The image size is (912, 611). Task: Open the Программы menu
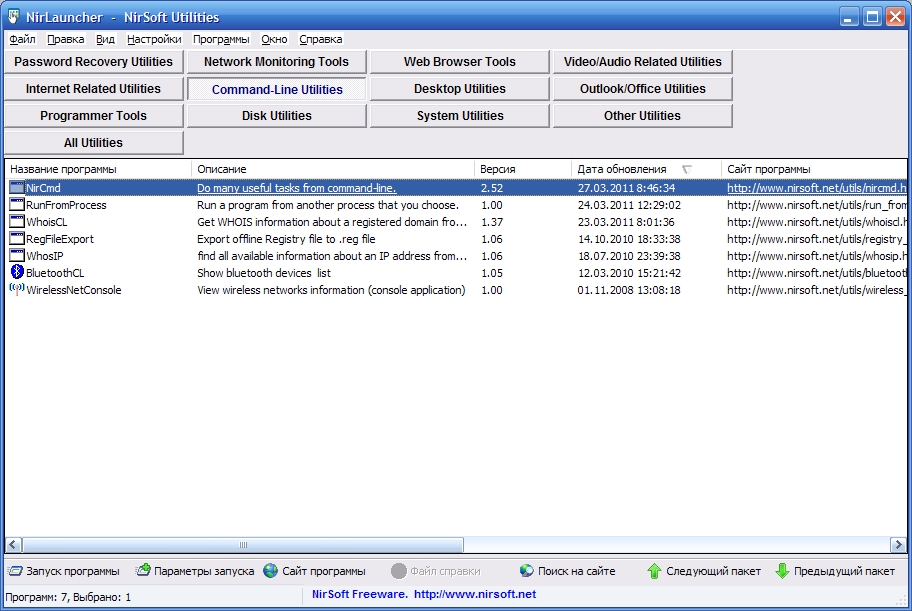pyautogui.click(x=221, y=39)
